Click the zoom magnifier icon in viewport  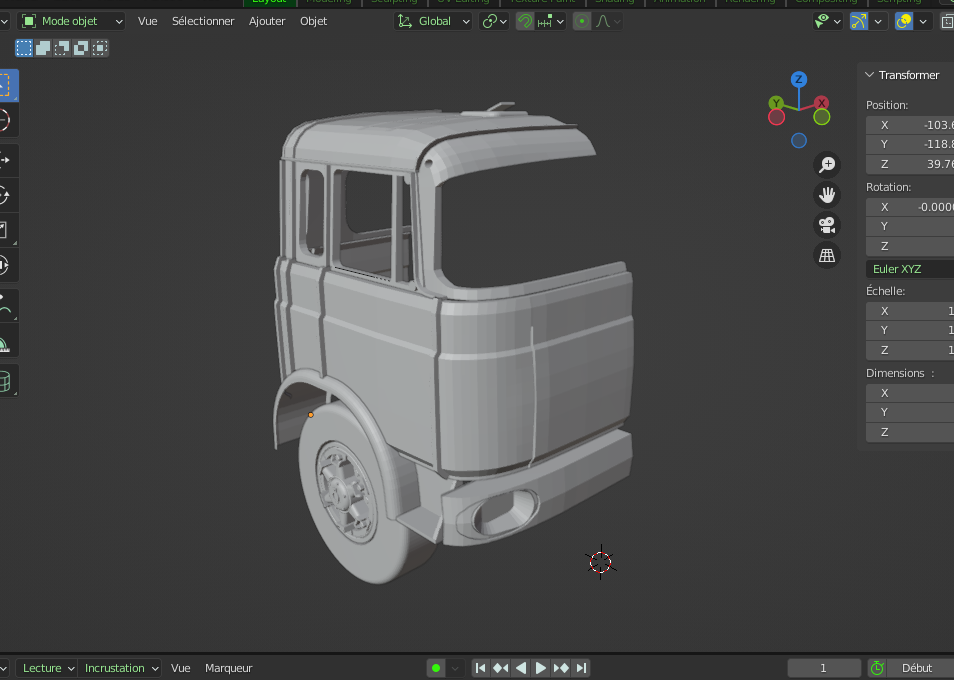coord(827,164)
